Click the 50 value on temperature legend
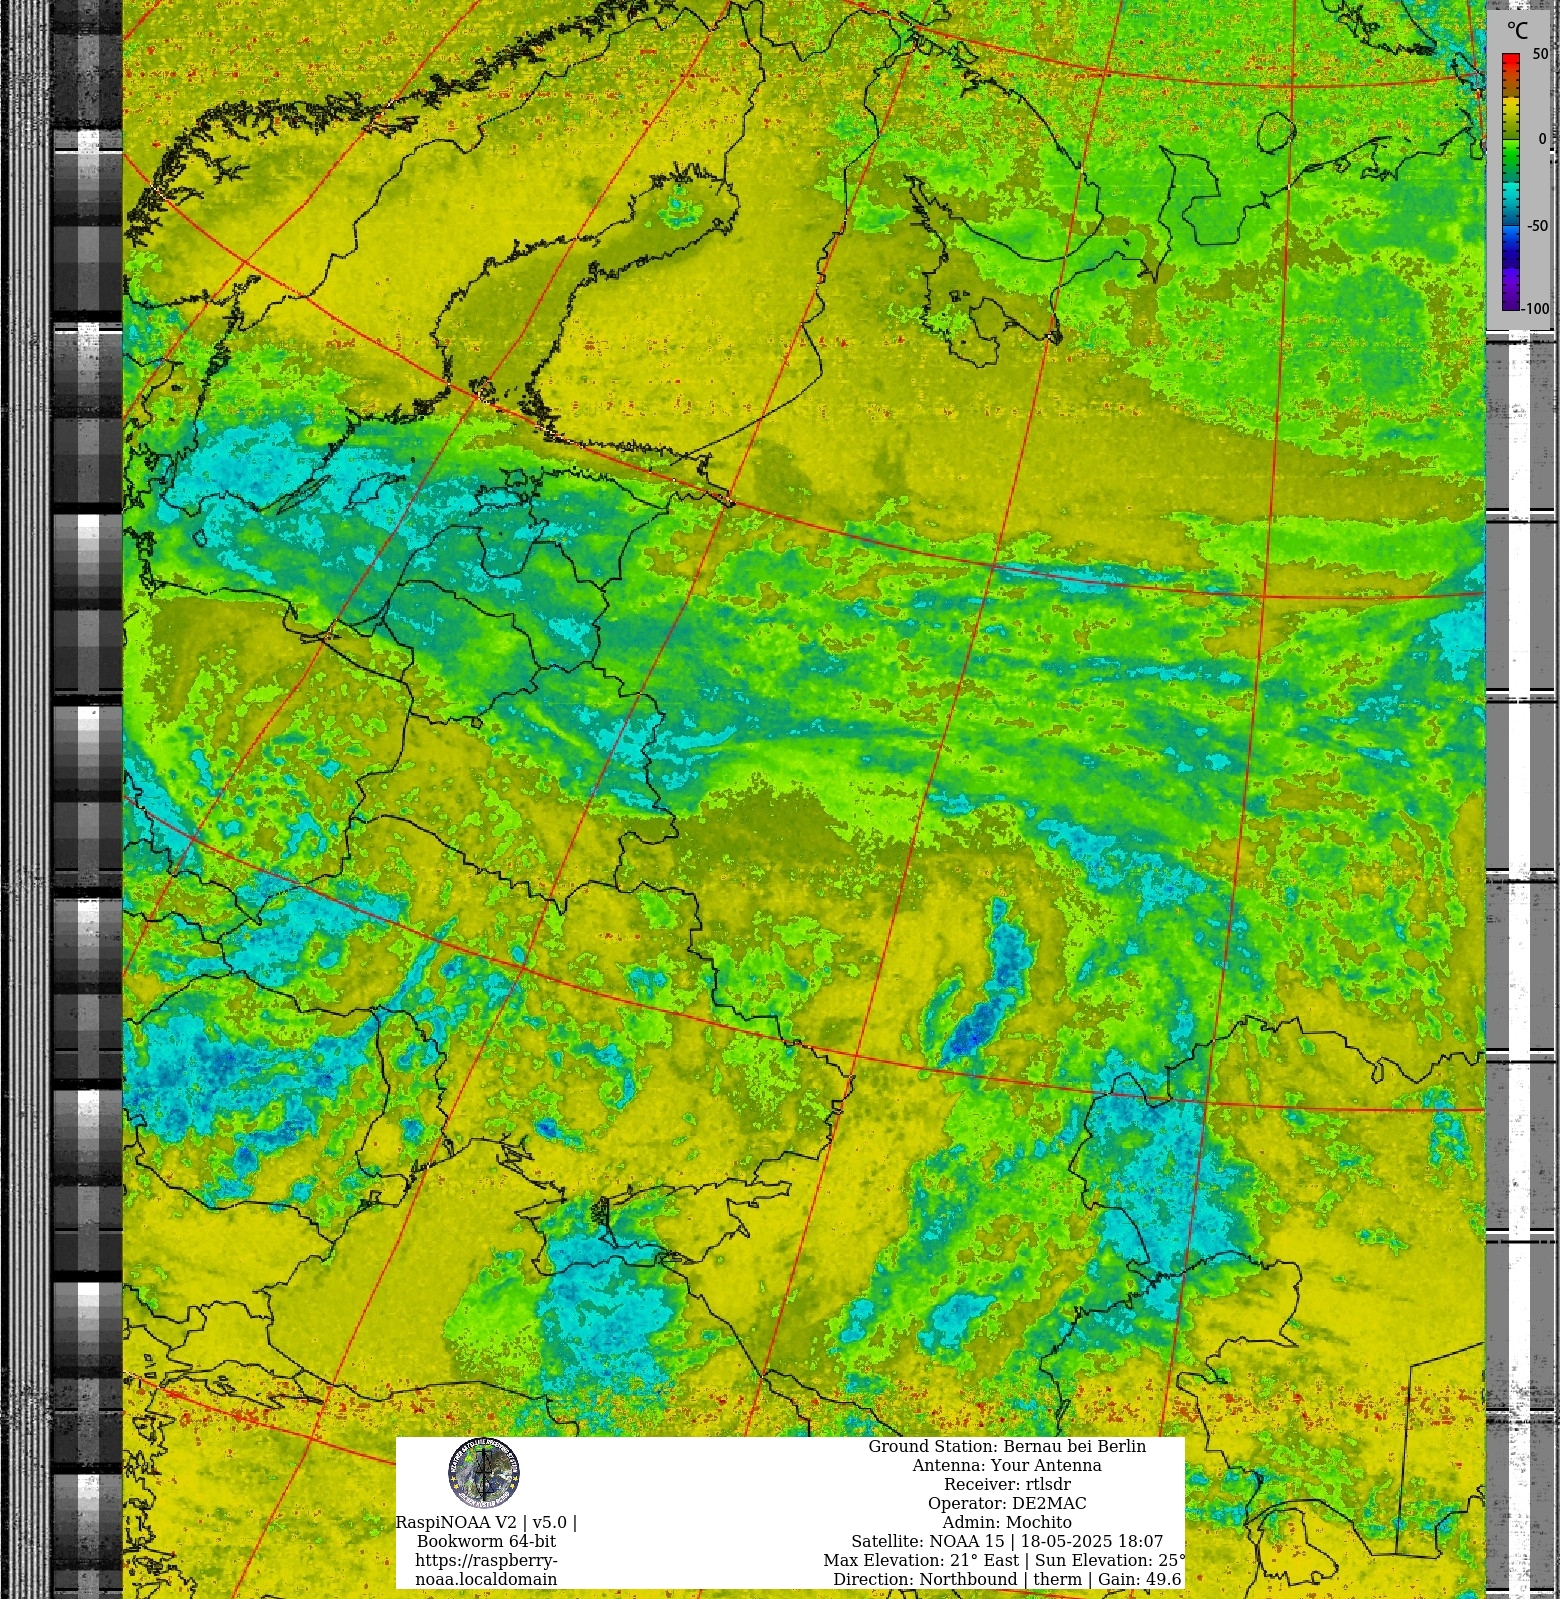The image size is (1560, 1599). click(x=1540, y=55)
